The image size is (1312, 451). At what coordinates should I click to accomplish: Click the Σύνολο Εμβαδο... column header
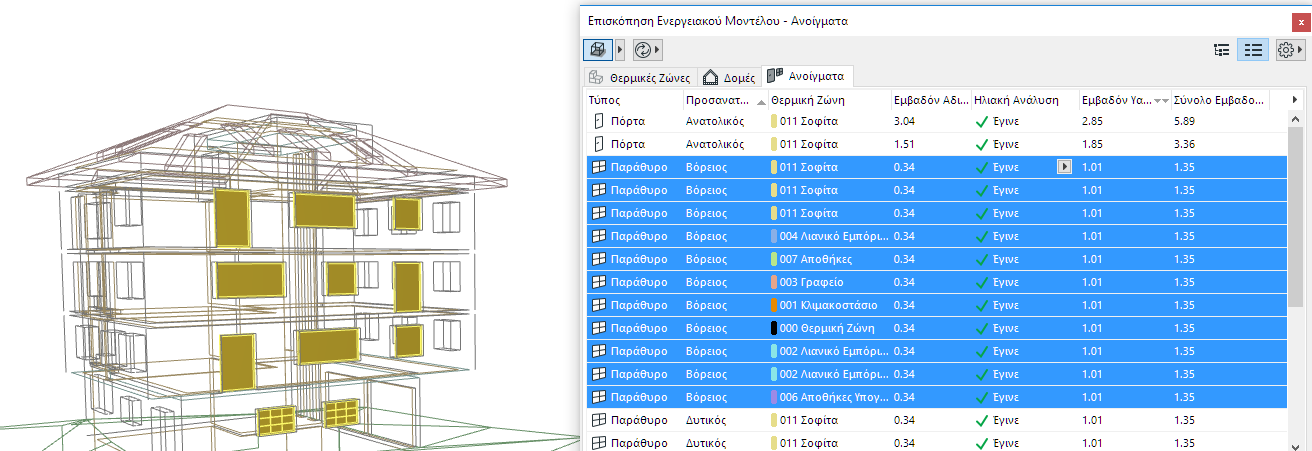pyautogui.click(x=1219, y=100)
